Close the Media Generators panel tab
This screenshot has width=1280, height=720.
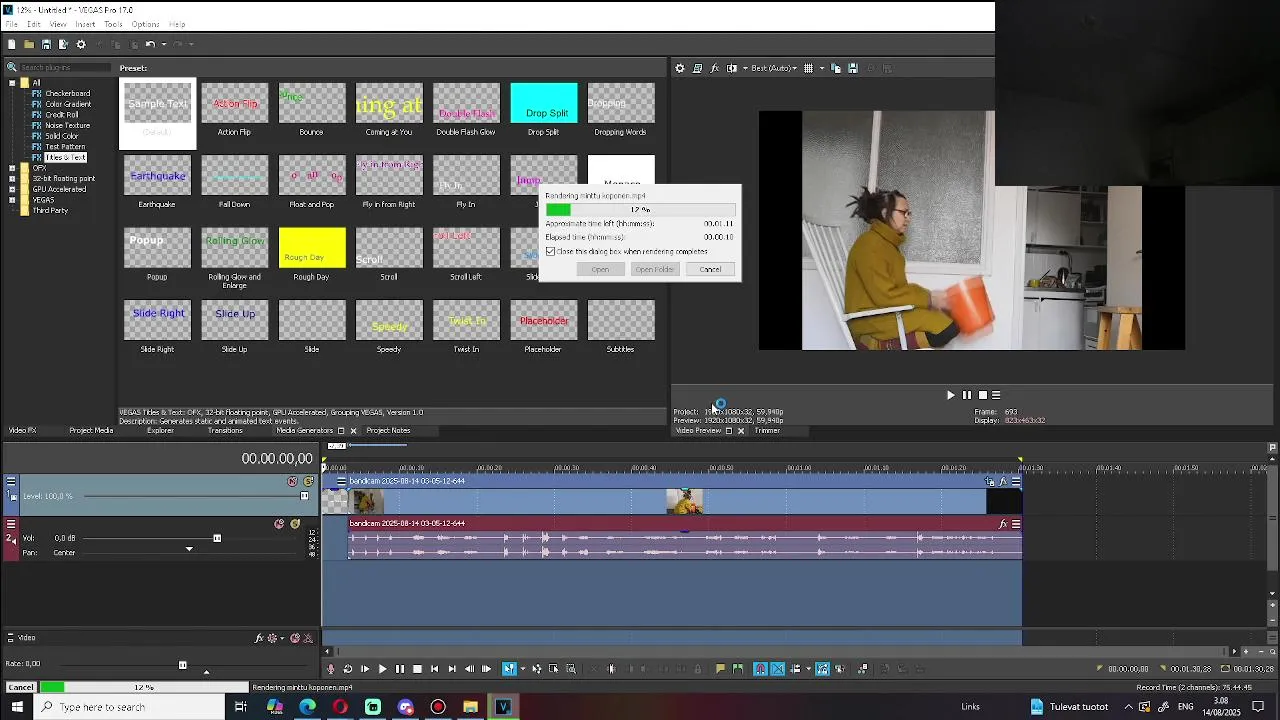[x=353, y=431]
